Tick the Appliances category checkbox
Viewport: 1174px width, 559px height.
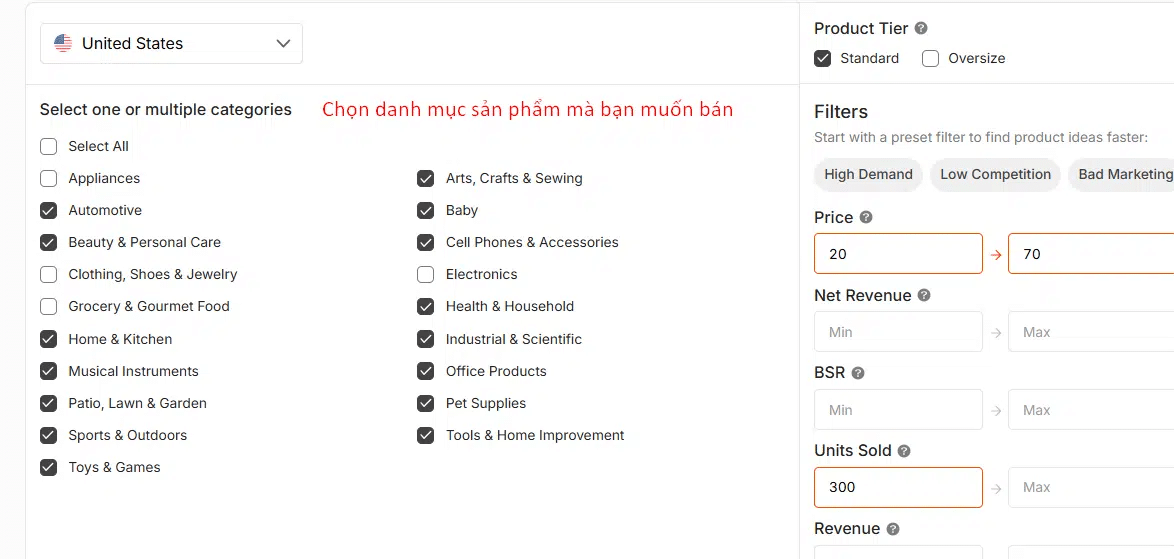point(48,178)
